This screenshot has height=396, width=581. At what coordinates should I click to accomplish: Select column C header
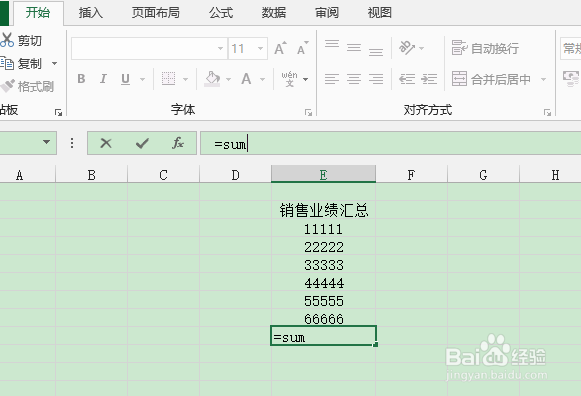tap(163, 174)
